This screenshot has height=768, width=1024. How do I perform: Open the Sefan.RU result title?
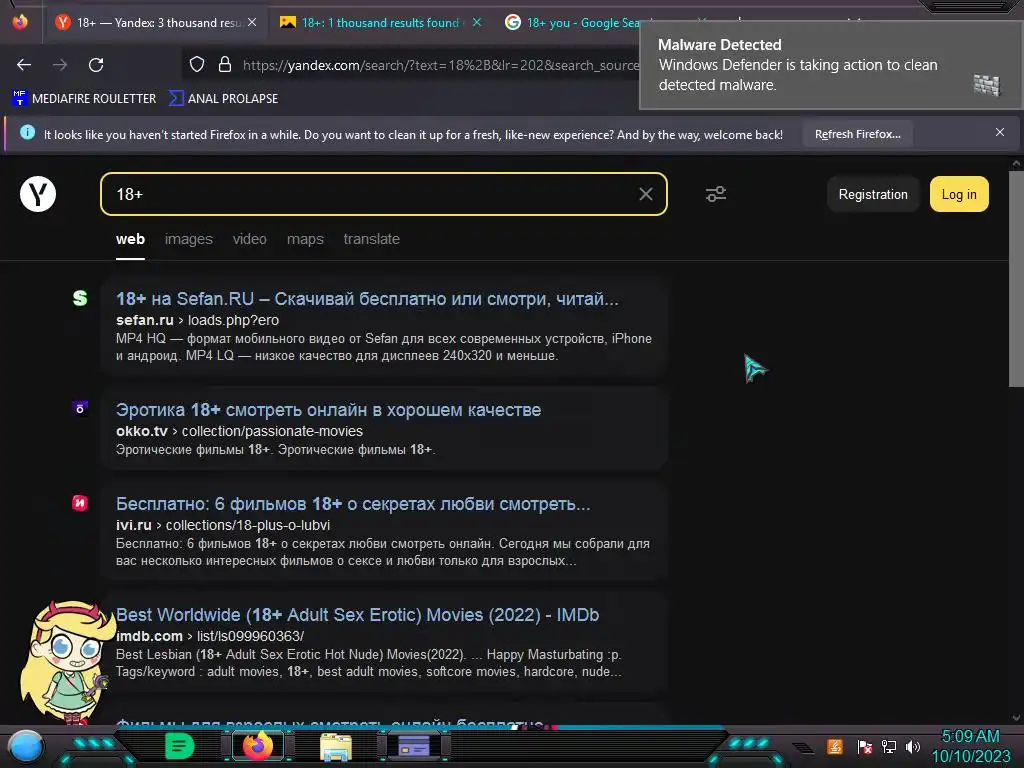tap(367, 299)
